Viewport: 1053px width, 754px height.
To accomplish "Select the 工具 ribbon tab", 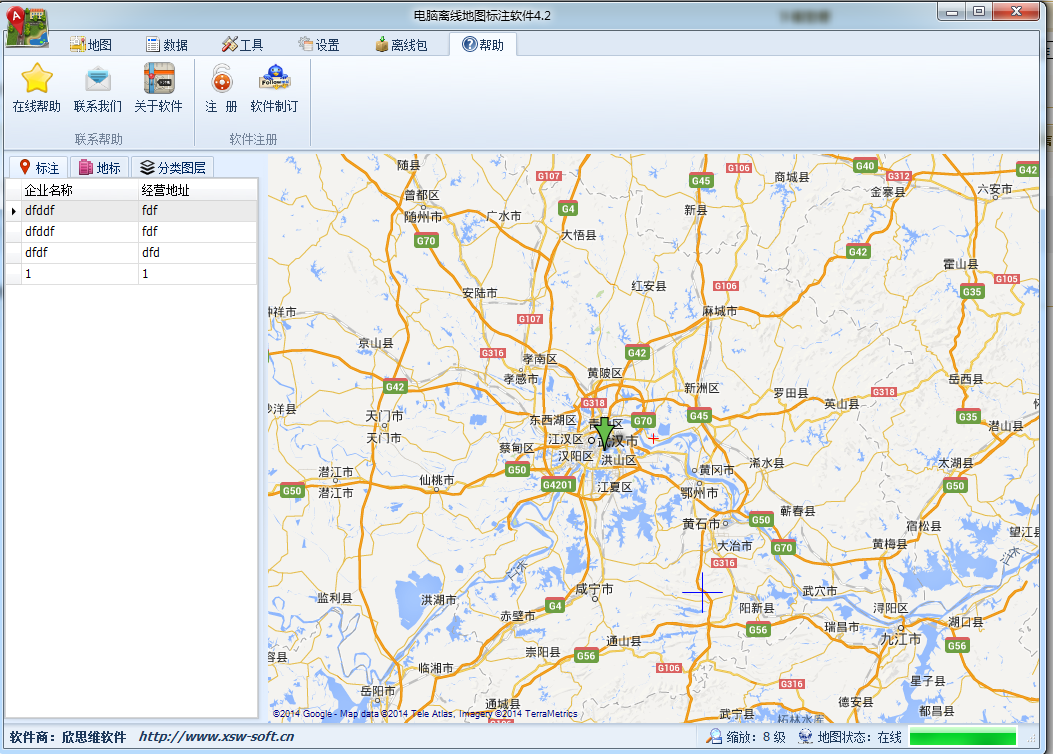I will tap(242, 45).
